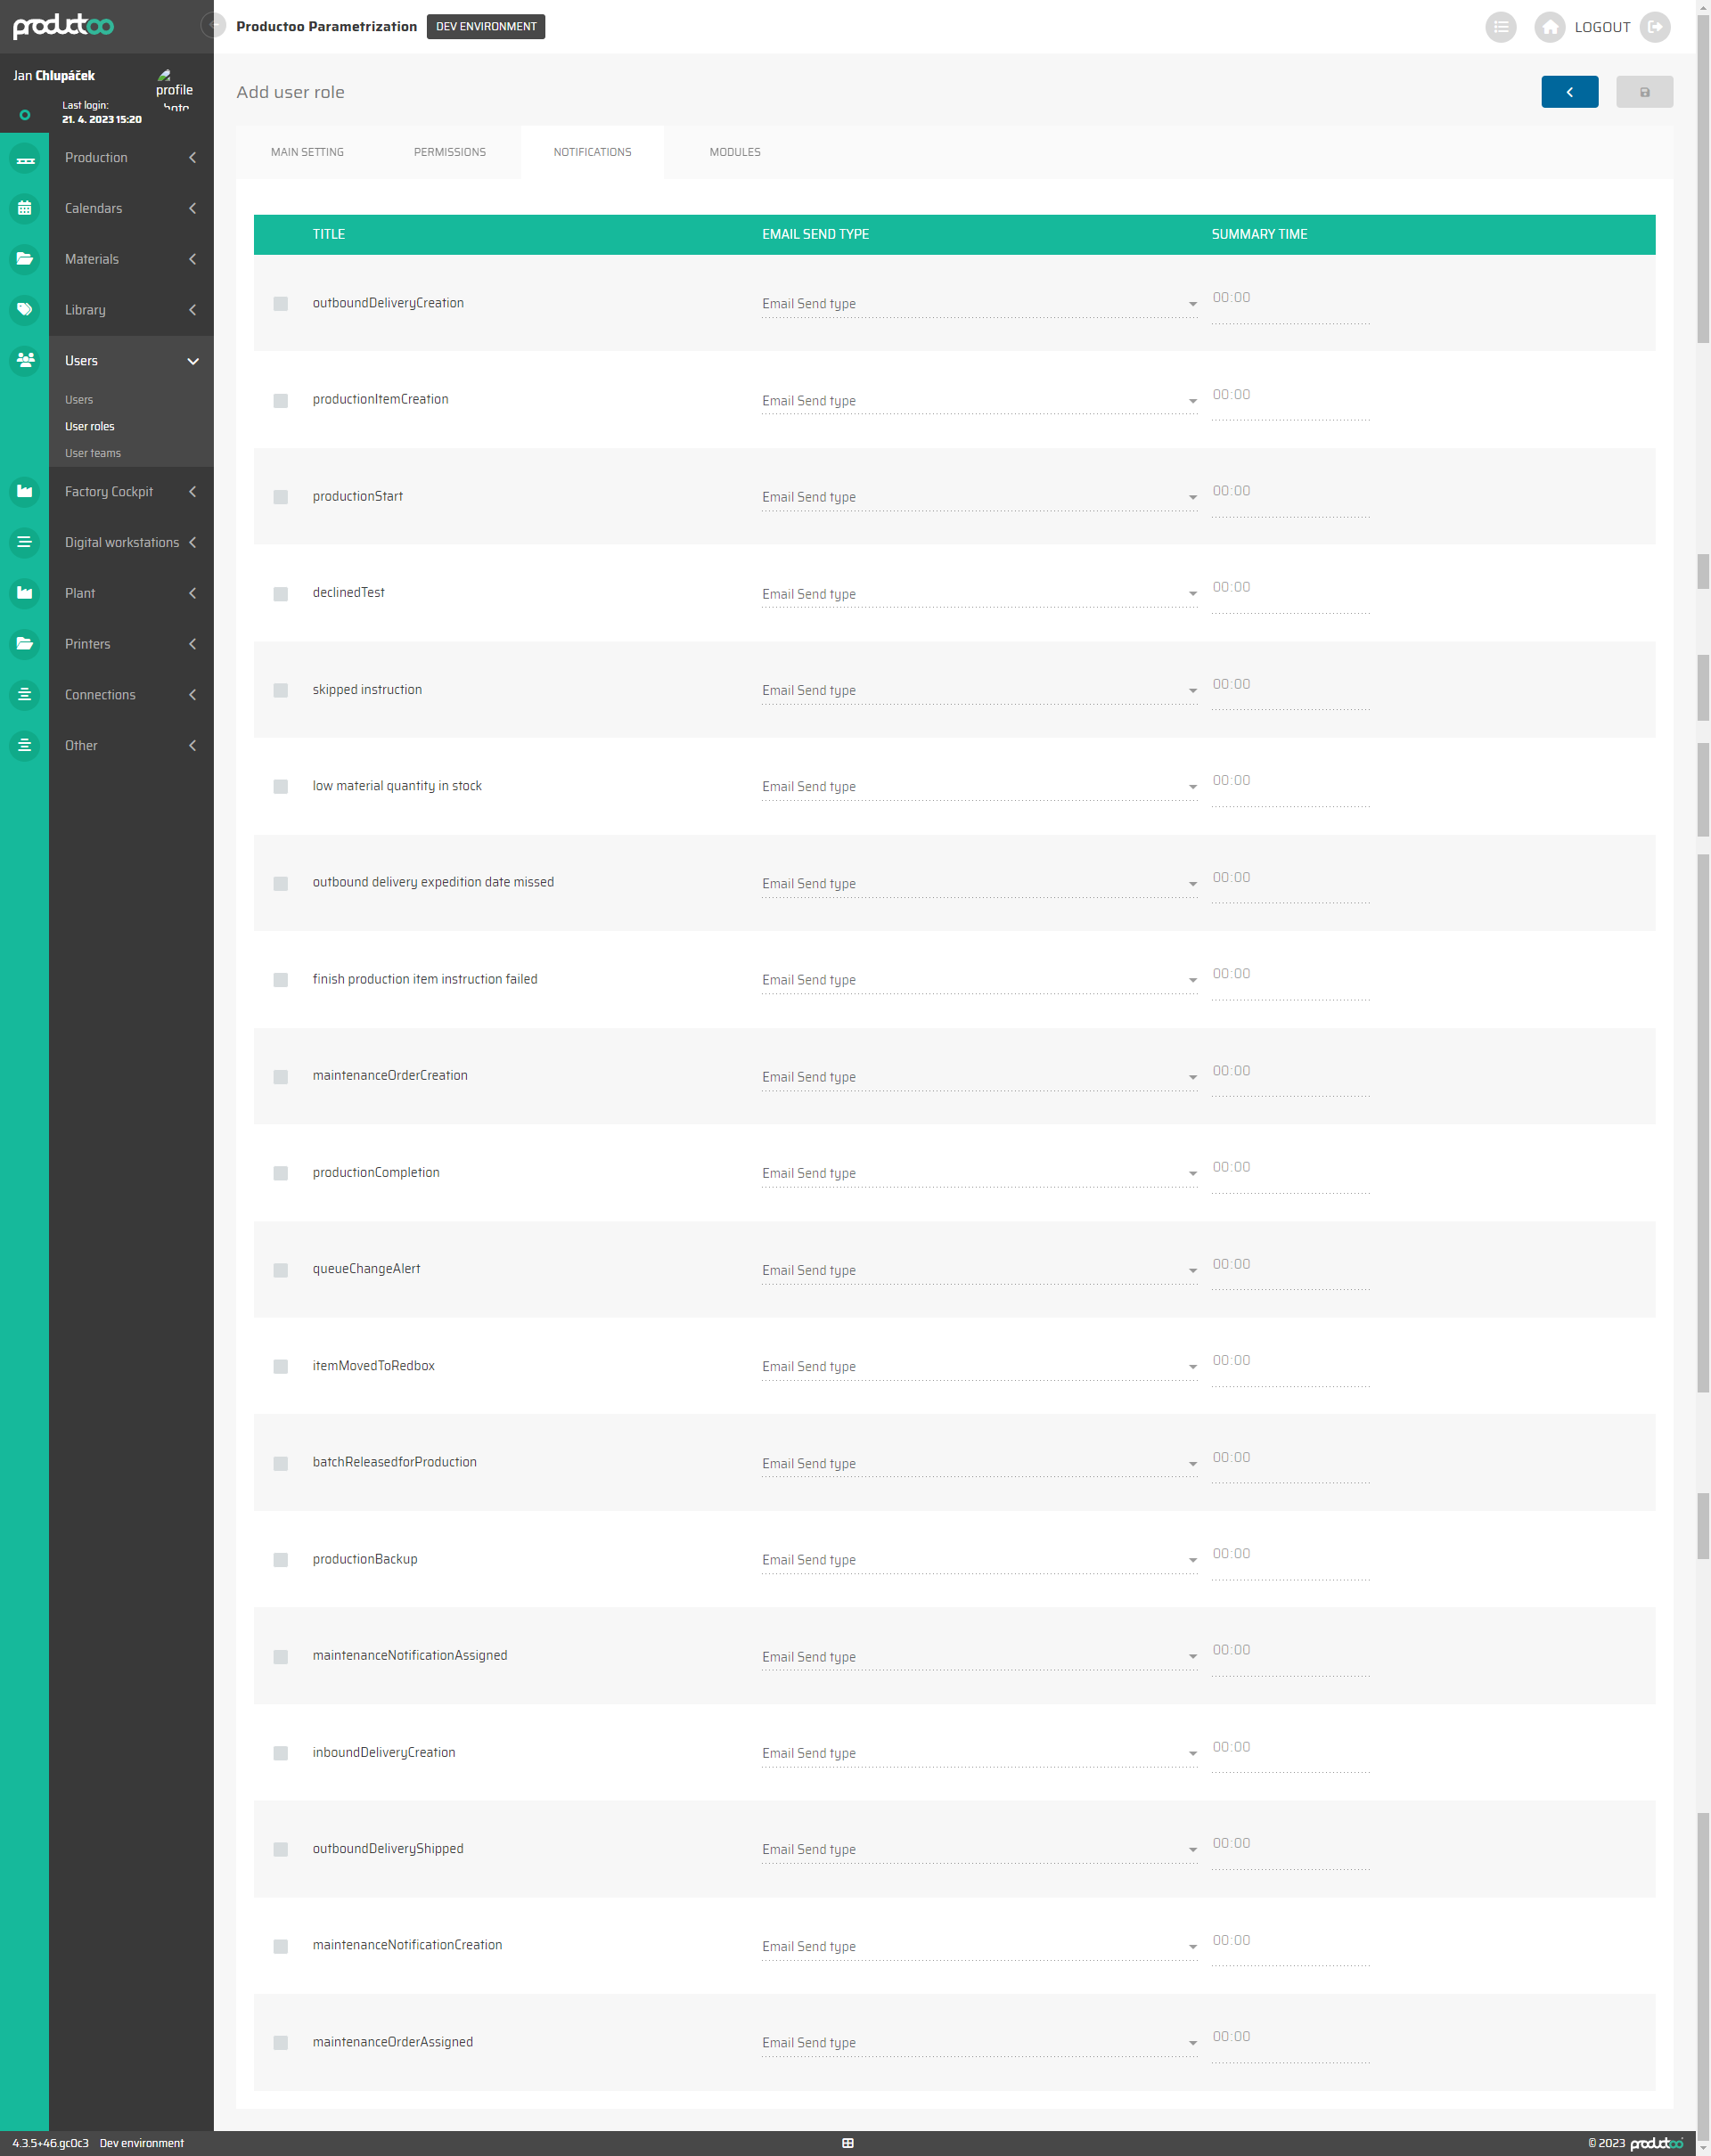The image size is (1711, 2156).
Task: Click the Calendars sidebar icon
Action: 25,209
